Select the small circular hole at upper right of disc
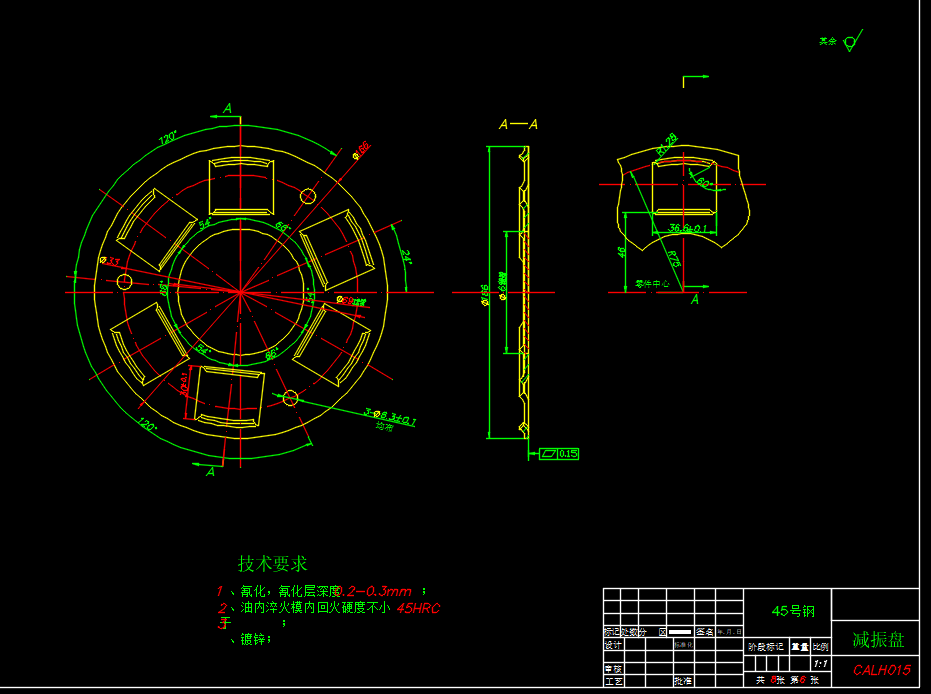This screenshot has height=694, width=931. pos(308,196)
